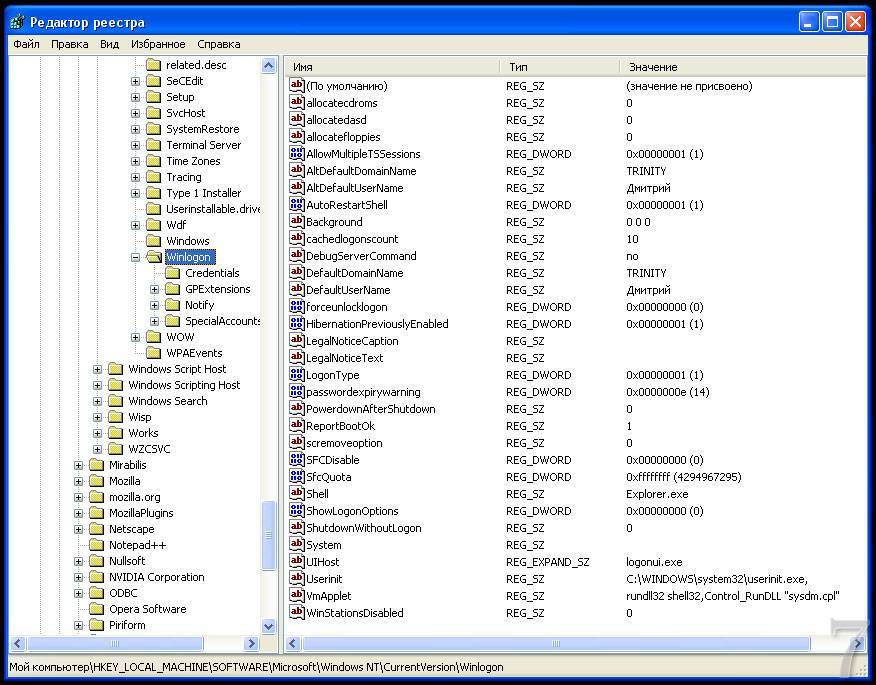Image resolution: width=876 pixels, height=685 pixels.
Task: Select the Credentials subkey
Action: (212, 273)
